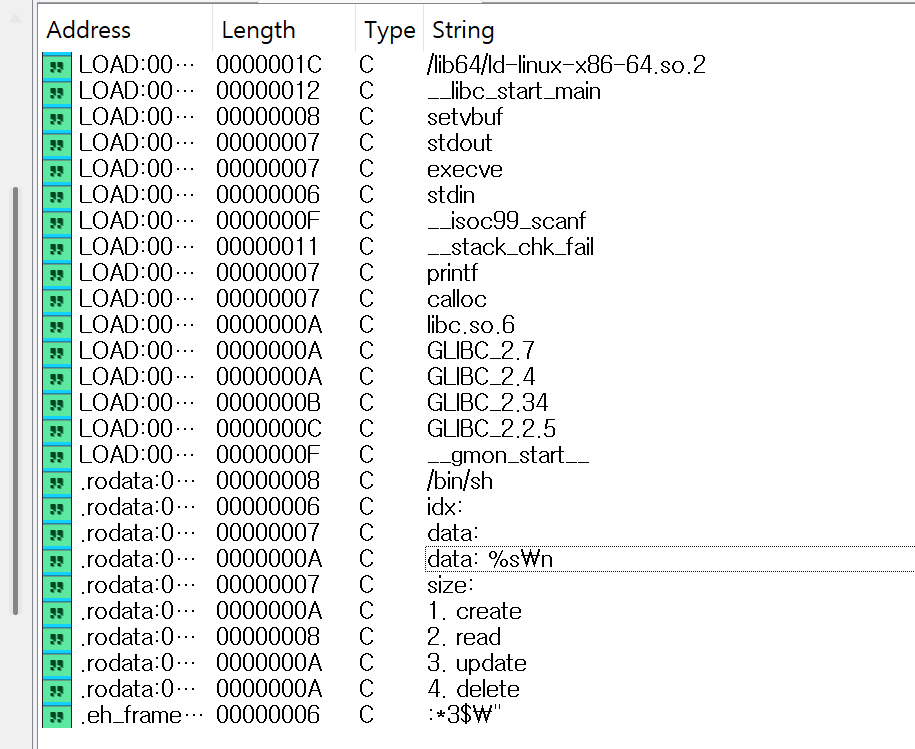Select the calloc string row
Viewport: 915px width, 749px height.
pos(456,299)
